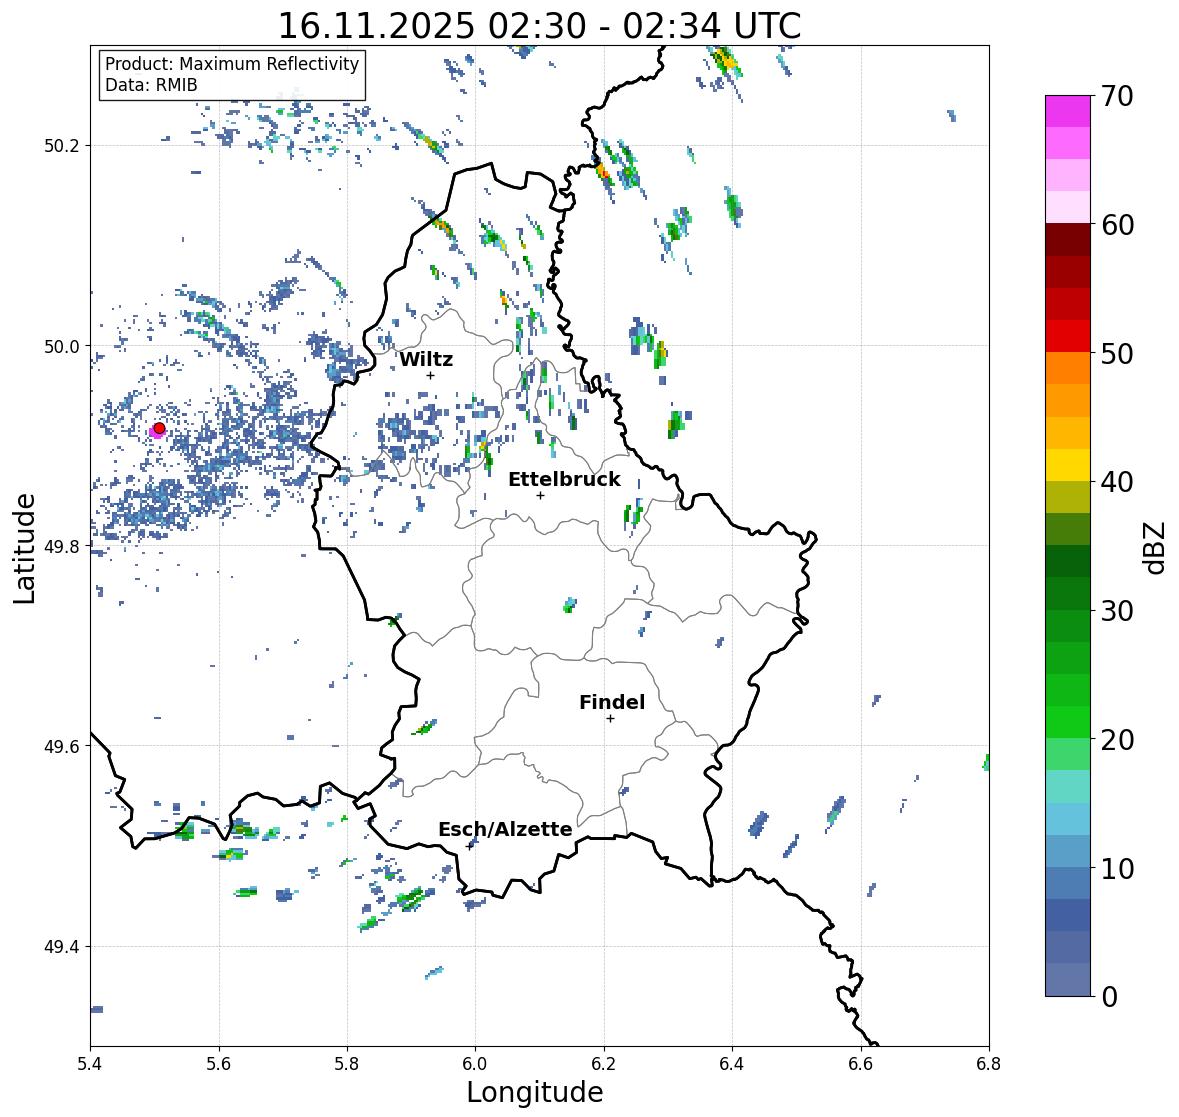Click the longitude tick 5.4
This screenshot has width=1179, height=1117.
(90, 1064)
